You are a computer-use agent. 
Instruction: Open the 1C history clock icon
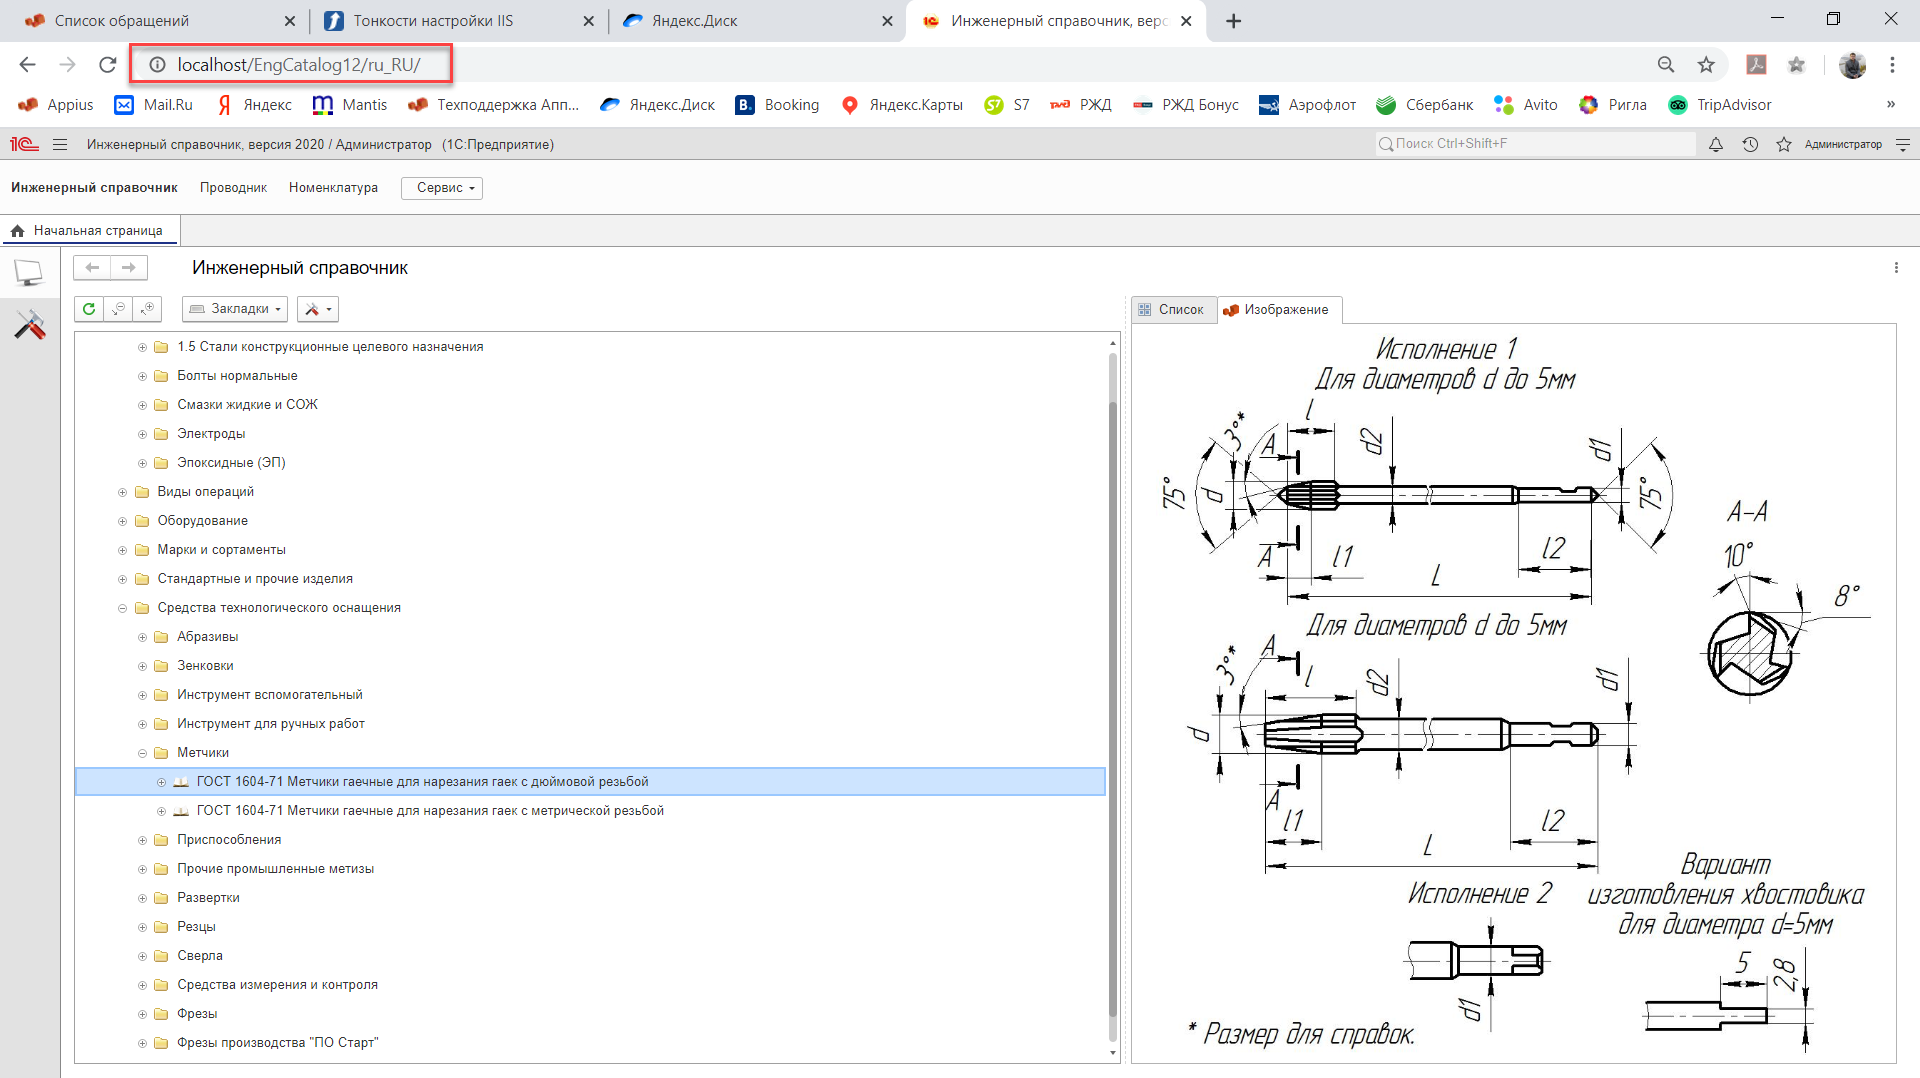click(x=1750, y=145)
